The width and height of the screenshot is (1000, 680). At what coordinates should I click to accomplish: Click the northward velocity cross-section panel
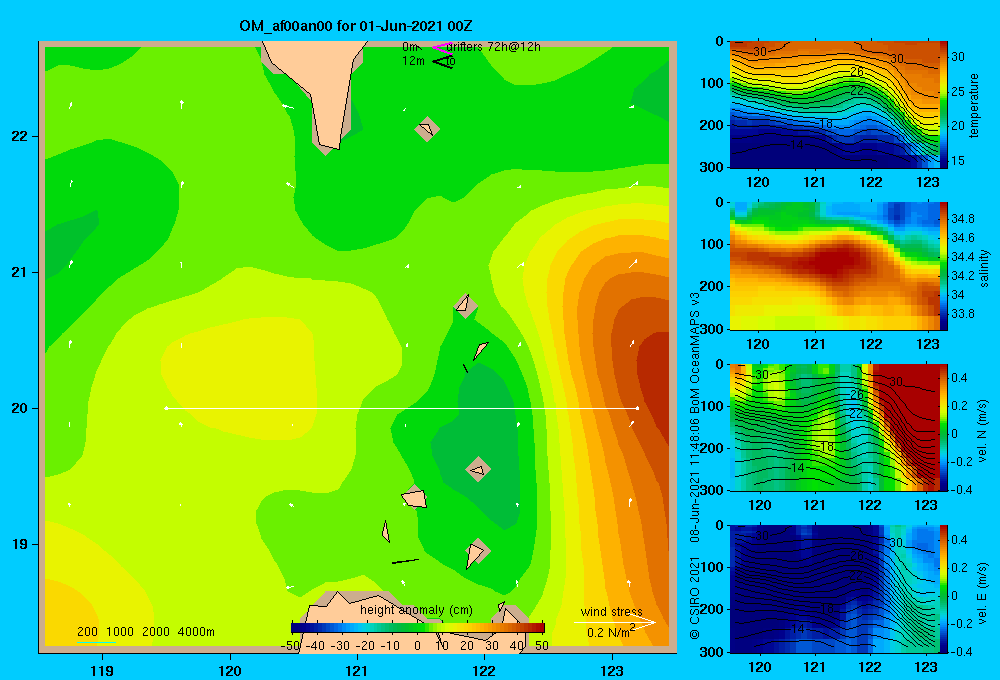(x=834, y=427)
